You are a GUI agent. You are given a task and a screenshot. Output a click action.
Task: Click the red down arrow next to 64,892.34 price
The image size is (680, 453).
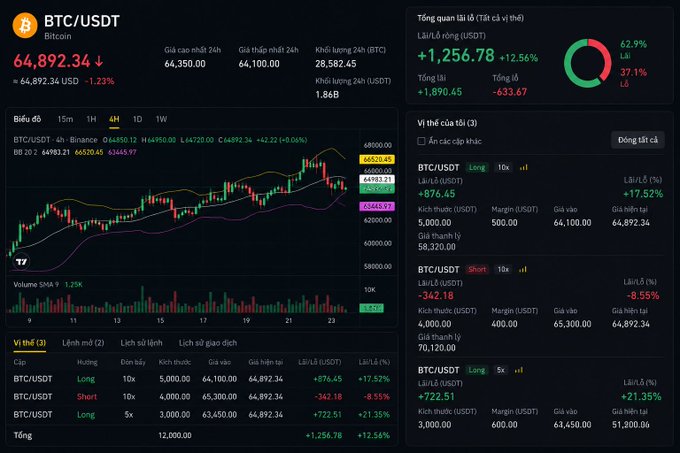(99, 61)
